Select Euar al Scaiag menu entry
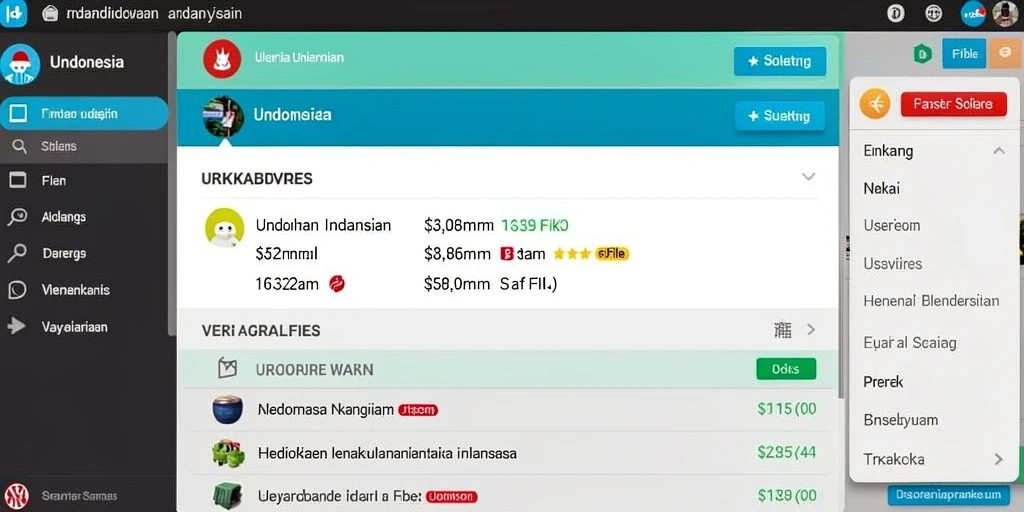This screenshot has width=1024, height=512. pyautogui.click(x=910, y=343)
